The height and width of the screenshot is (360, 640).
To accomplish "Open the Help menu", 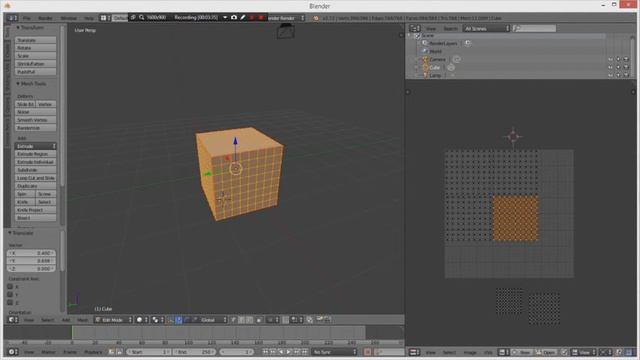I will click(x=89, y=18).
